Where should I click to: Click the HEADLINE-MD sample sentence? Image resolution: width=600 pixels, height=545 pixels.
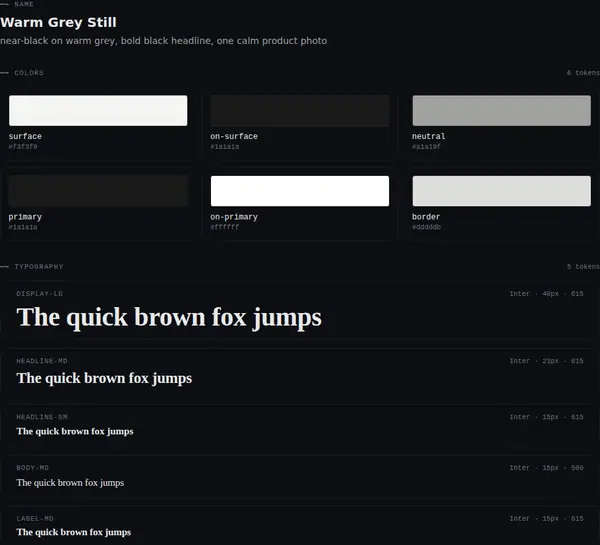tap(104, 378)
